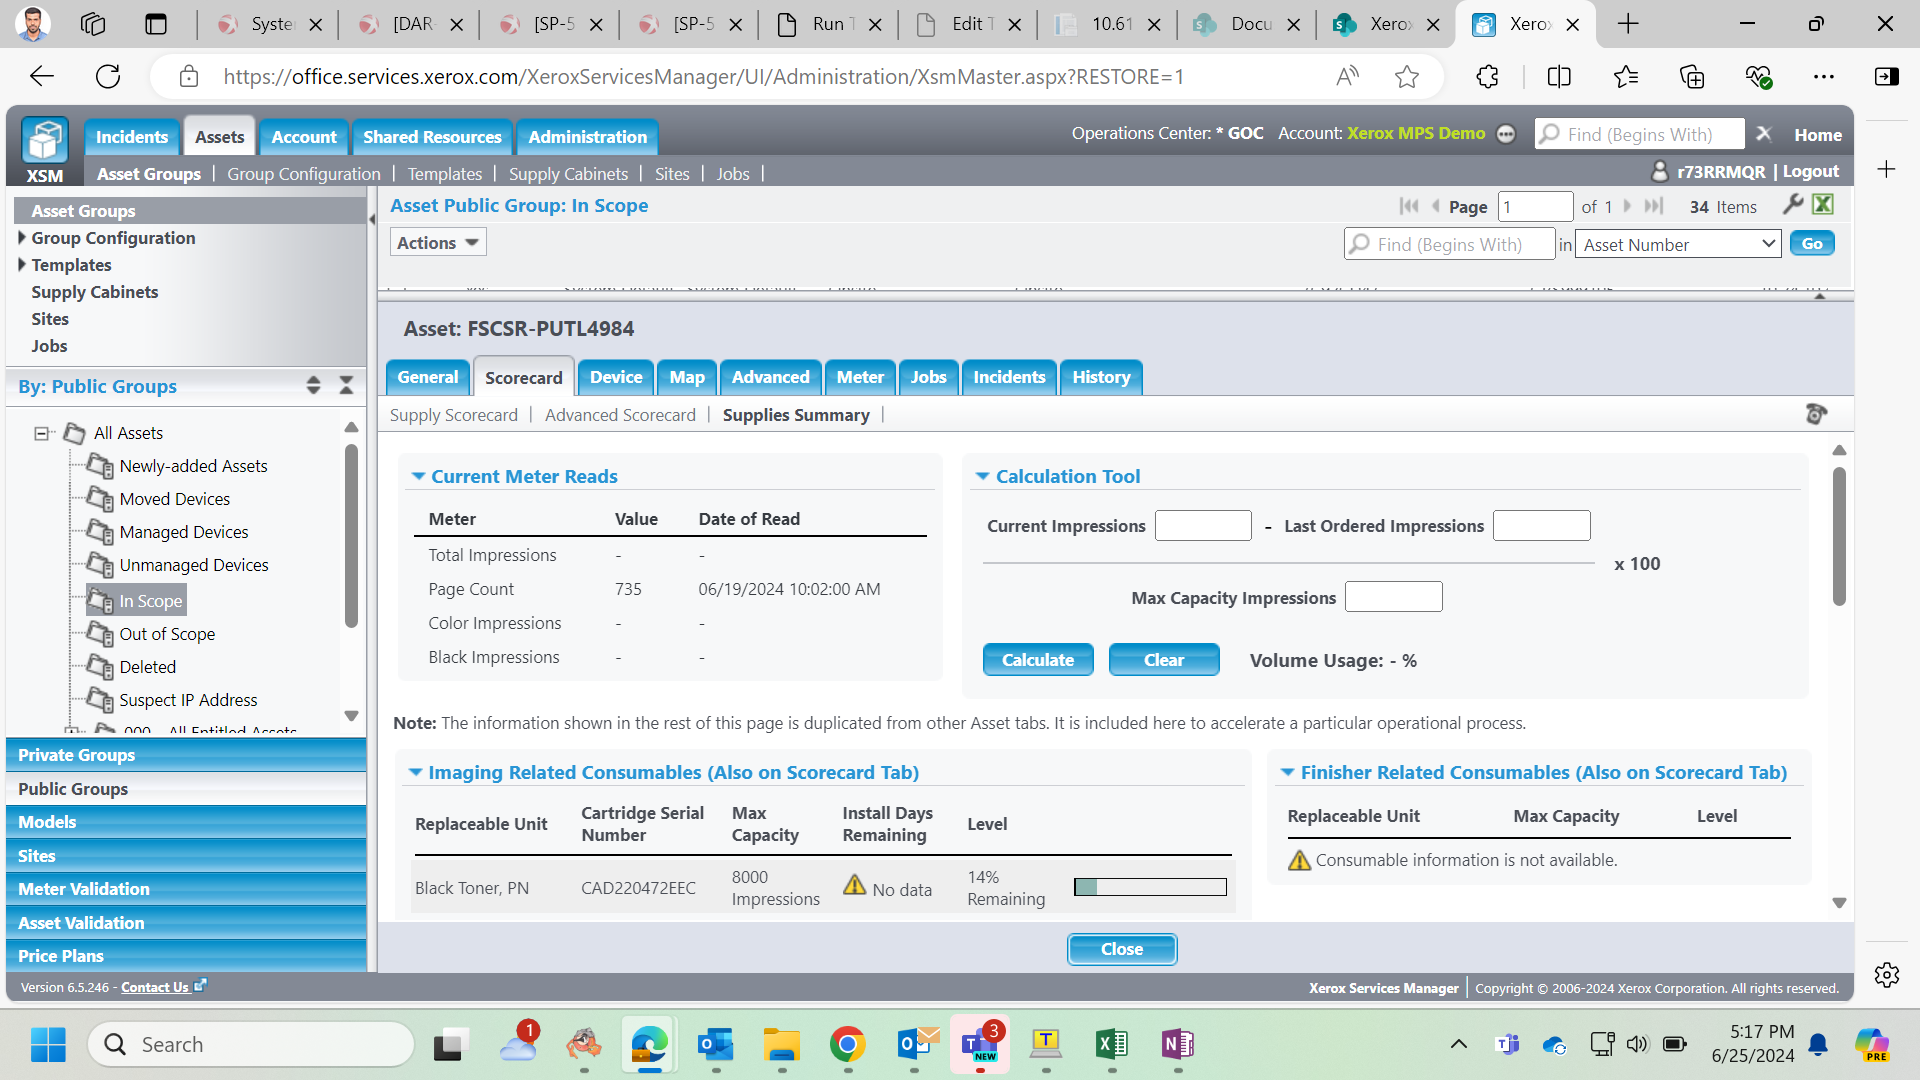Image resolution: width=1920 pixels, height=1080 pixels.
Task: Click the X icon beside the top Find box
Action: coord(1764,134)
